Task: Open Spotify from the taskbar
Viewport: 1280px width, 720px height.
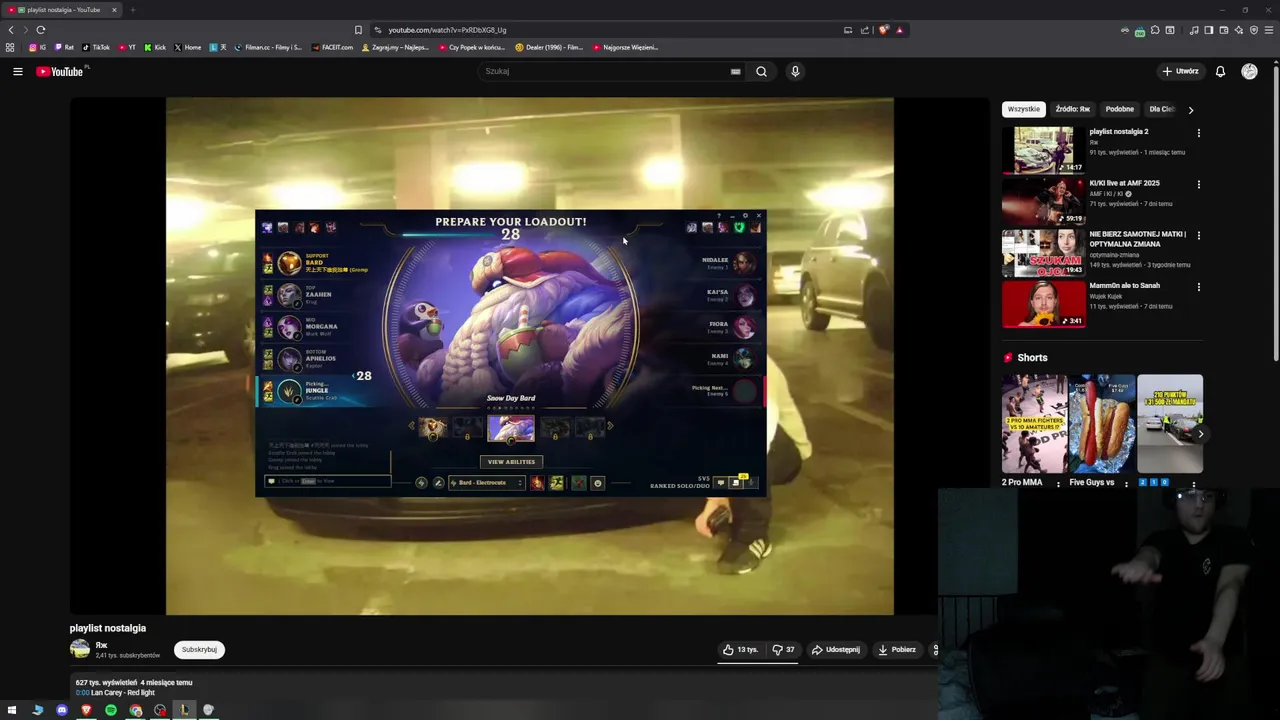Action: (111, 710)
